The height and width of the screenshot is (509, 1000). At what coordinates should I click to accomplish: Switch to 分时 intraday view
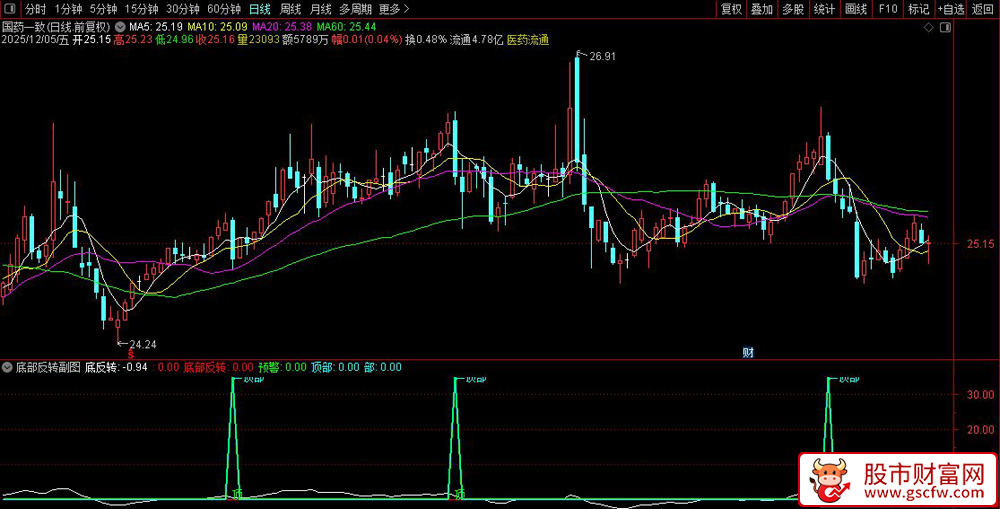click(35, 9)
